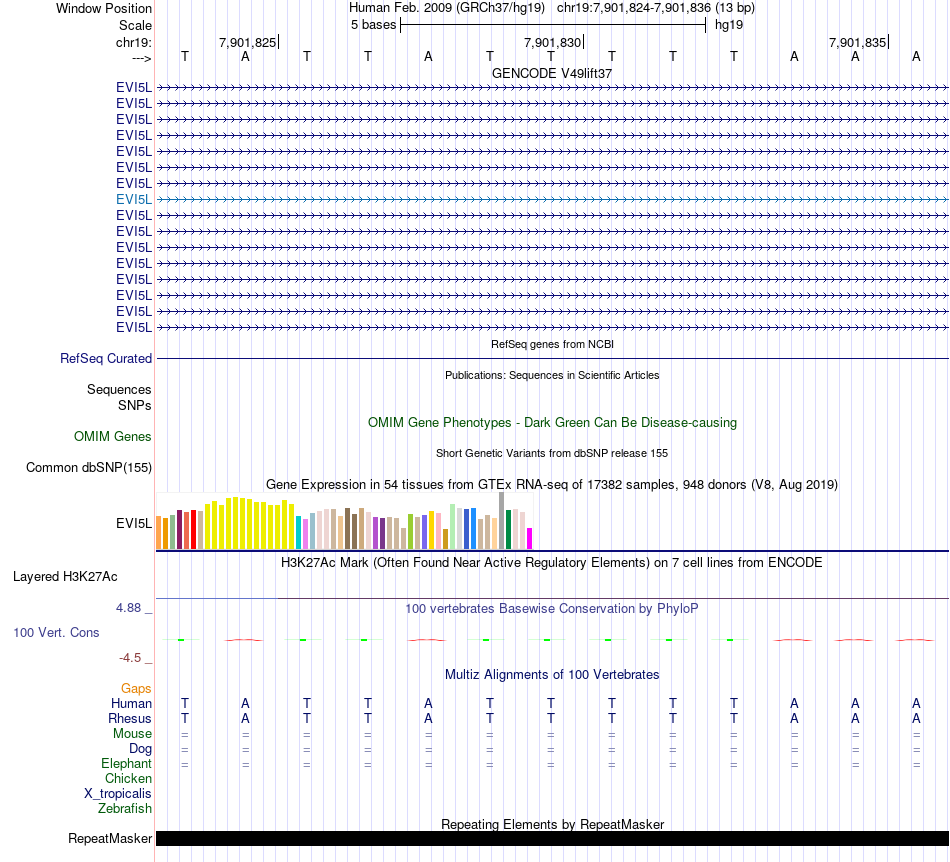Viewport: 950px width, 862px height.
Task: Click the orange Gaps label
Action: pos(136,688)
